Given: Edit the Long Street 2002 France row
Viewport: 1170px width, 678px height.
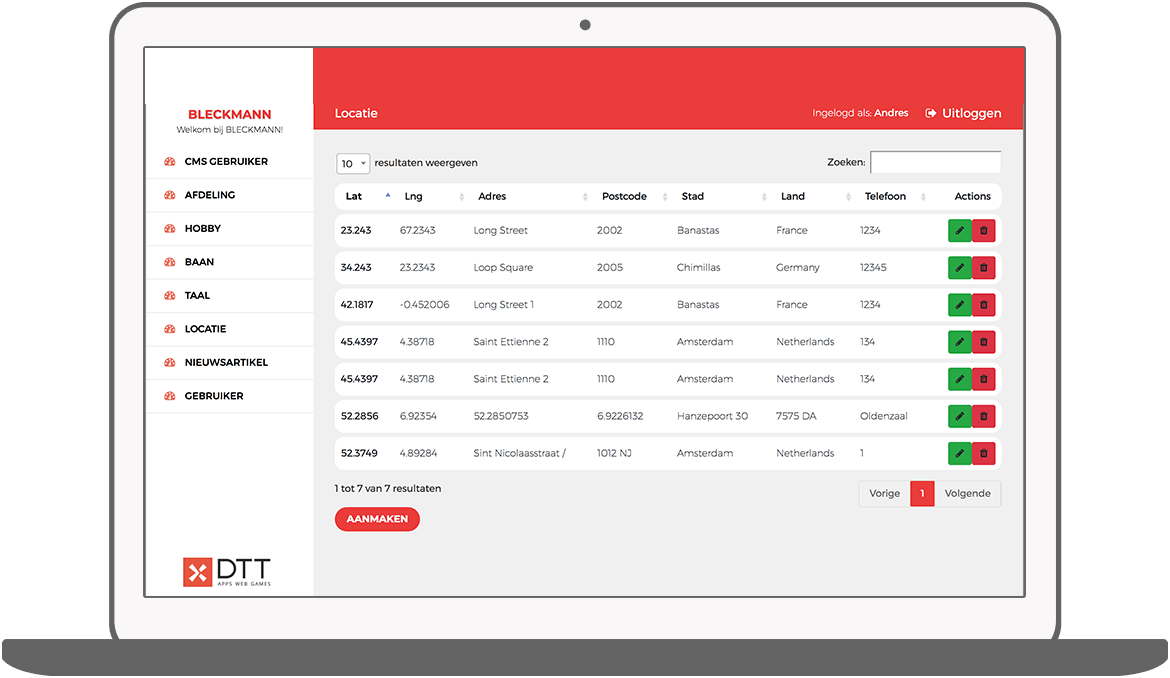Looking at the screenshot, I should point(960,230).
